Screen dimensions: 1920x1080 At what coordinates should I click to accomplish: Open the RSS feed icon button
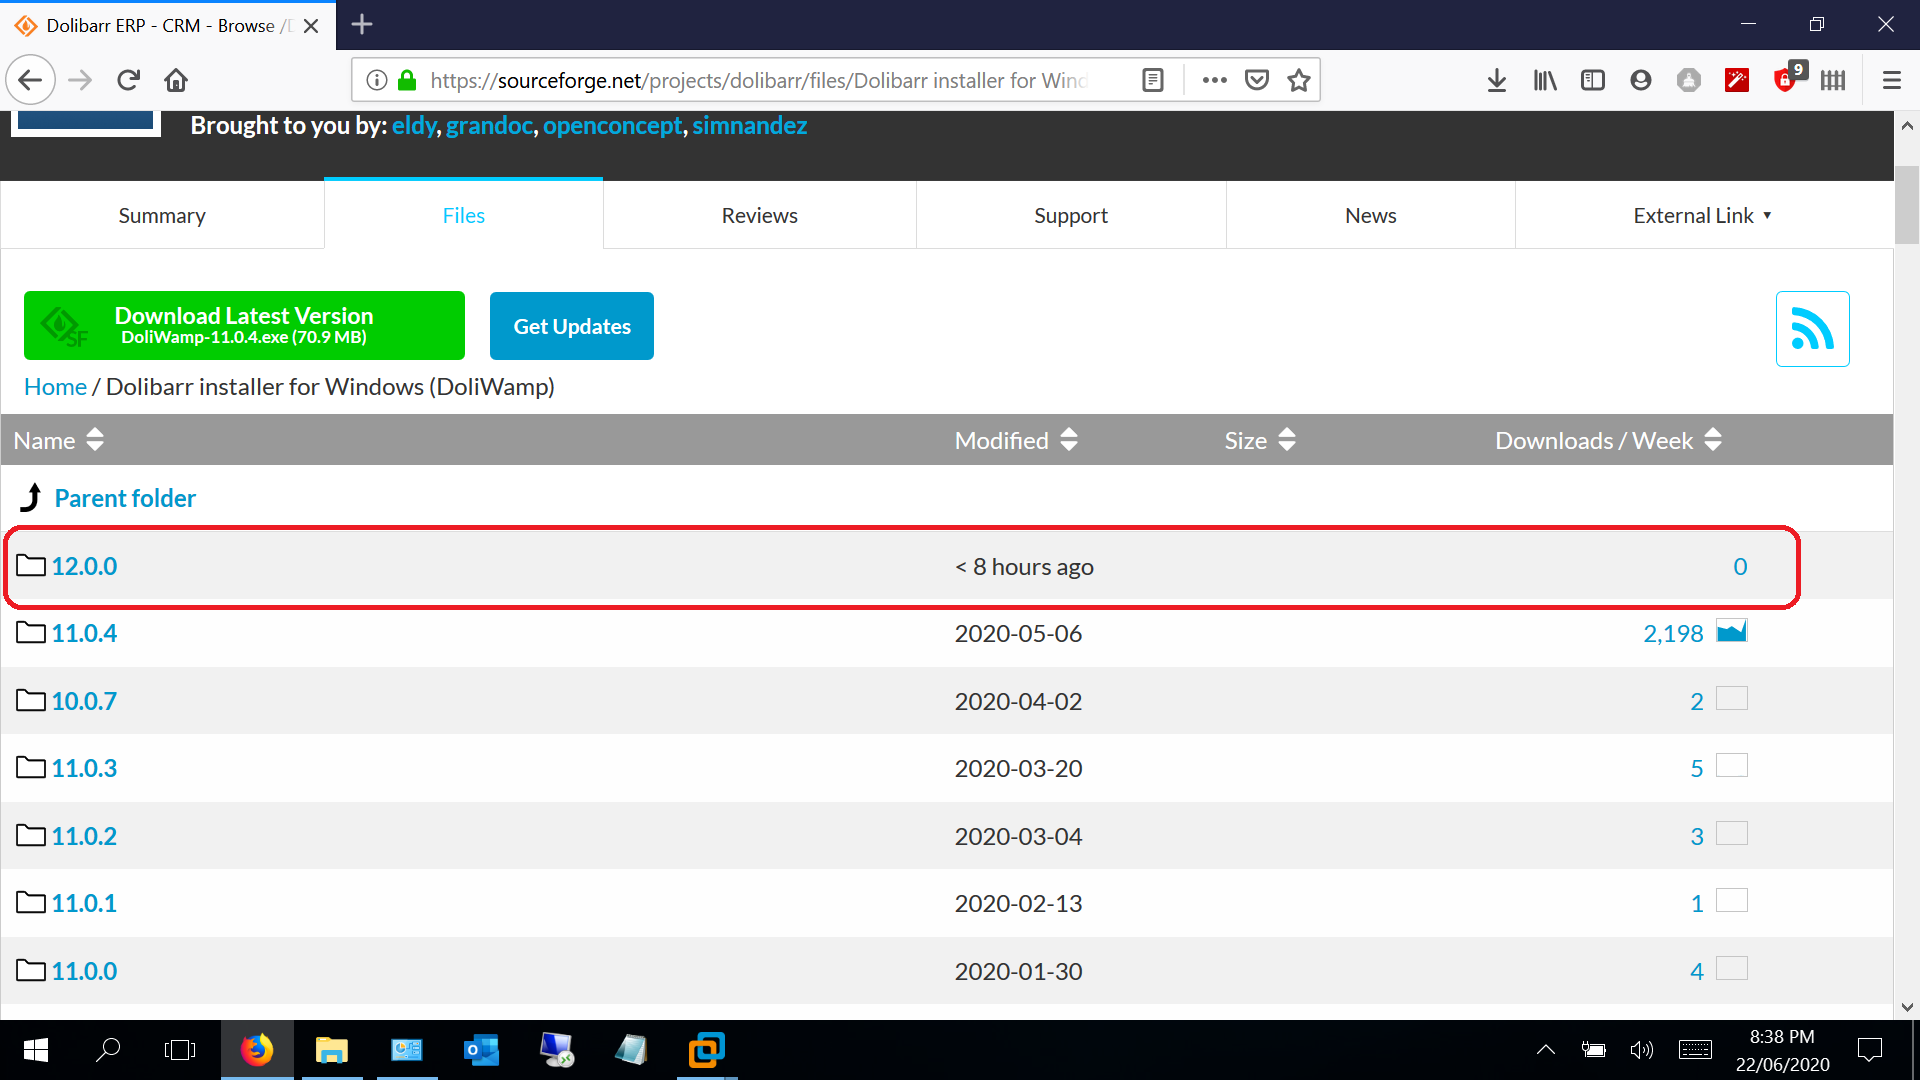pos(1812,329)
